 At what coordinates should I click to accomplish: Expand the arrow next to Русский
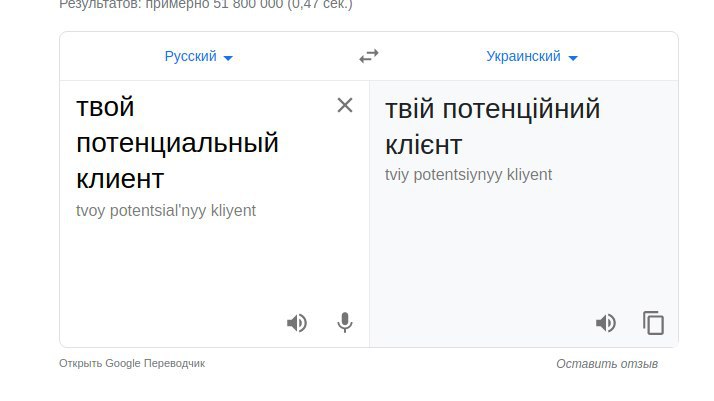[228, 58]
